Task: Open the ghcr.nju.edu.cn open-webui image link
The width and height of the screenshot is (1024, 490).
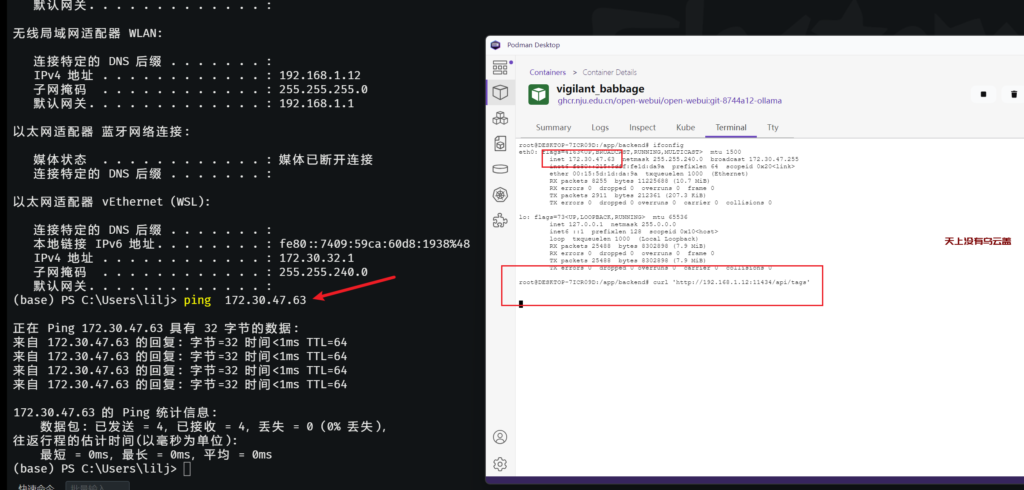Action: [x=669, y=101]
